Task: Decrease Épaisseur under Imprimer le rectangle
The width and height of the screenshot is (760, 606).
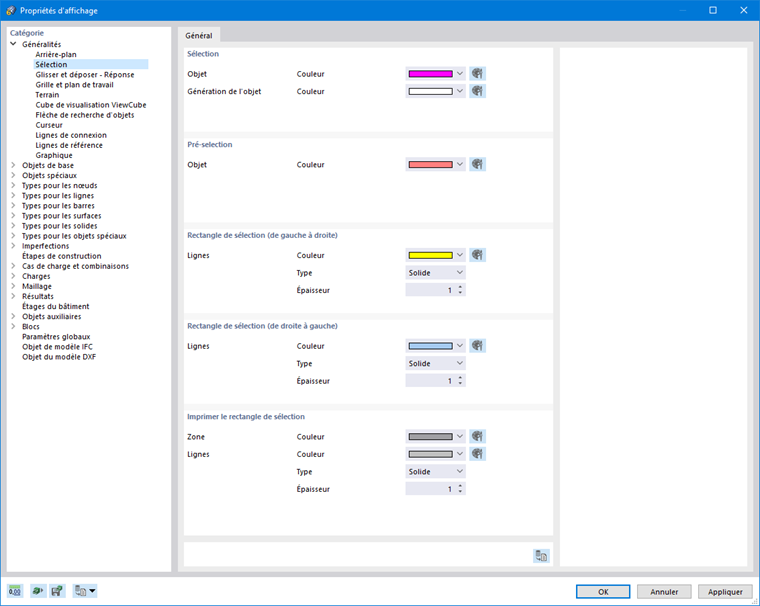Action: coord(460,492)
